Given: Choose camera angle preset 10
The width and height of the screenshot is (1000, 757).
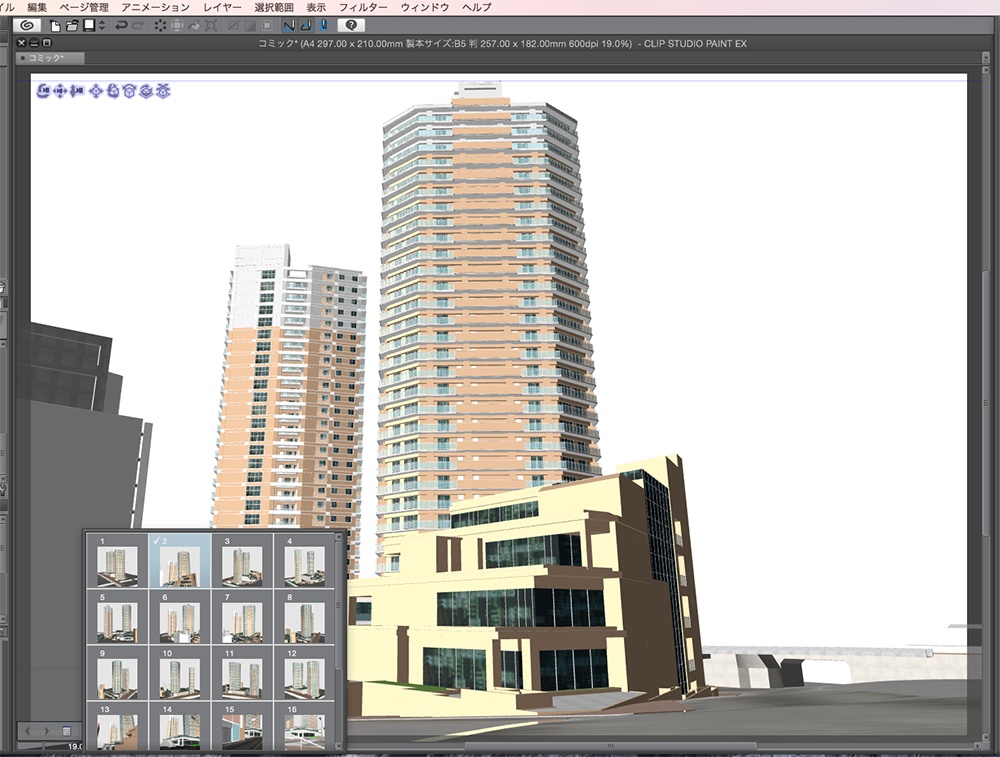Looking at the screenshot, I should click(180, 673).
